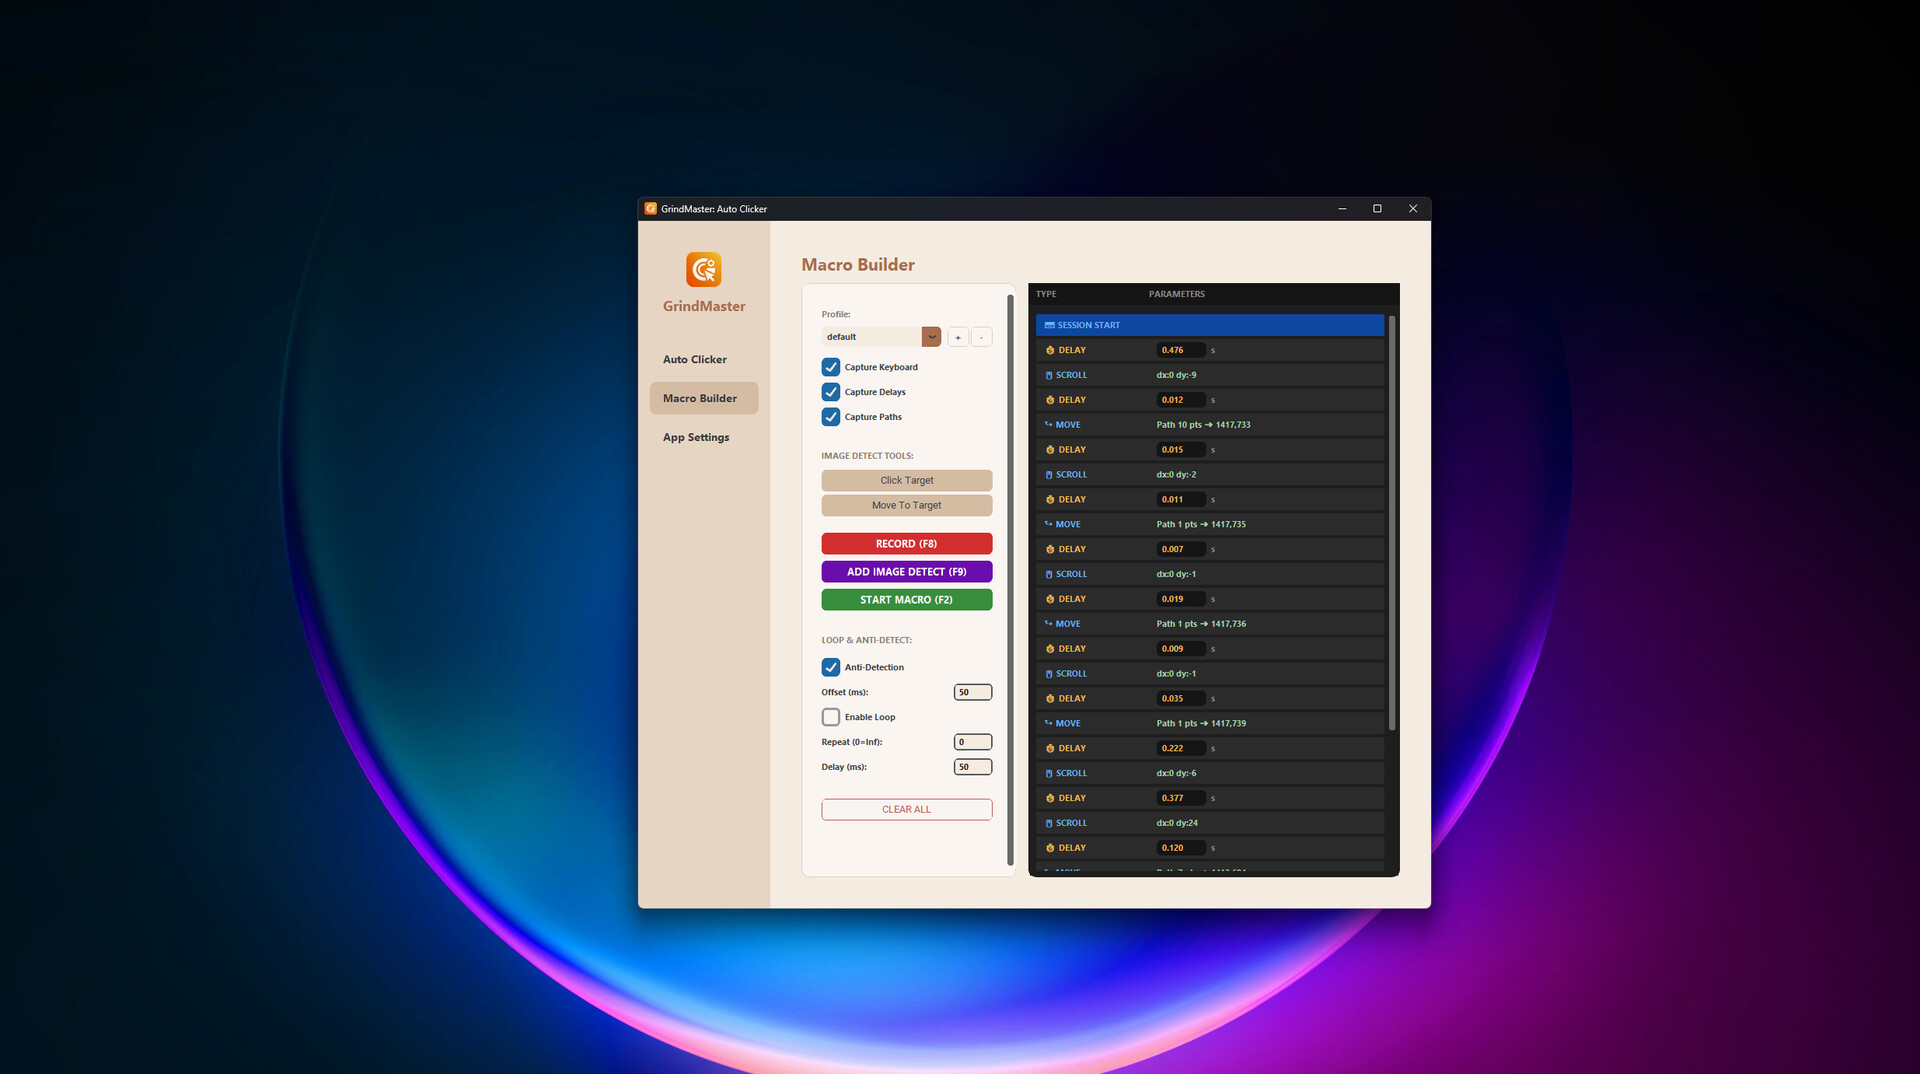This screenshot has height=1074, width=1920.
Task: Click the settings panel vertical scrollbar
Action: pyautogui.click(x=1010, y=580)
